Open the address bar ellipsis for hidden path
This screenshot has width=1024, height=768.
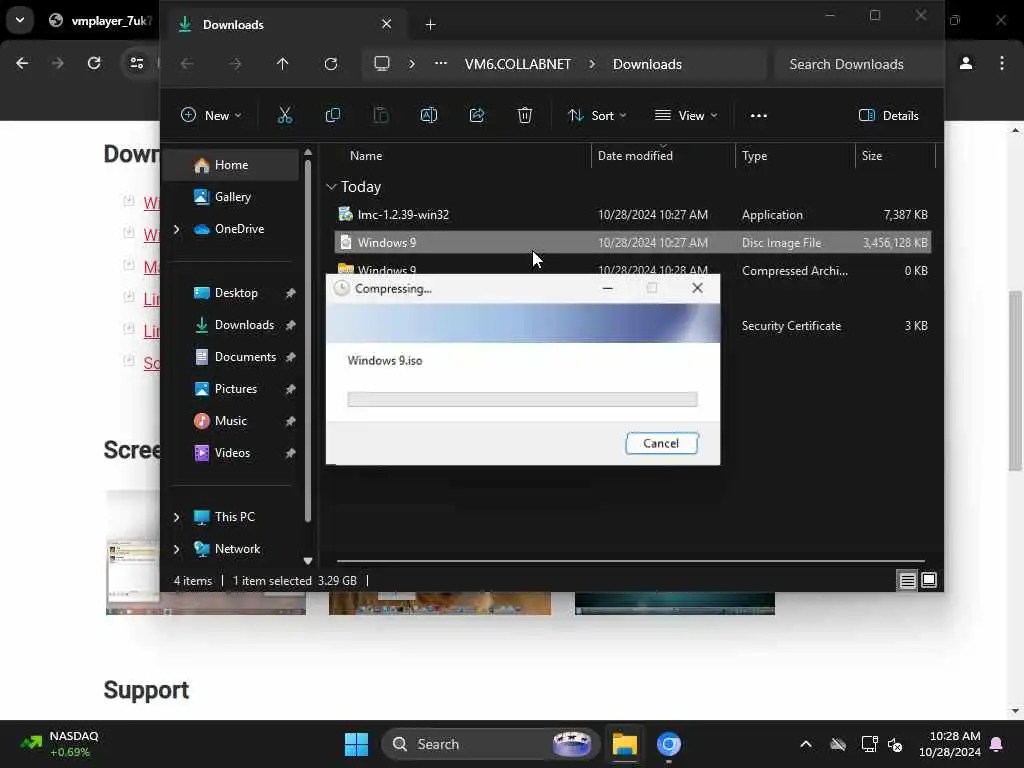point(441,64)
